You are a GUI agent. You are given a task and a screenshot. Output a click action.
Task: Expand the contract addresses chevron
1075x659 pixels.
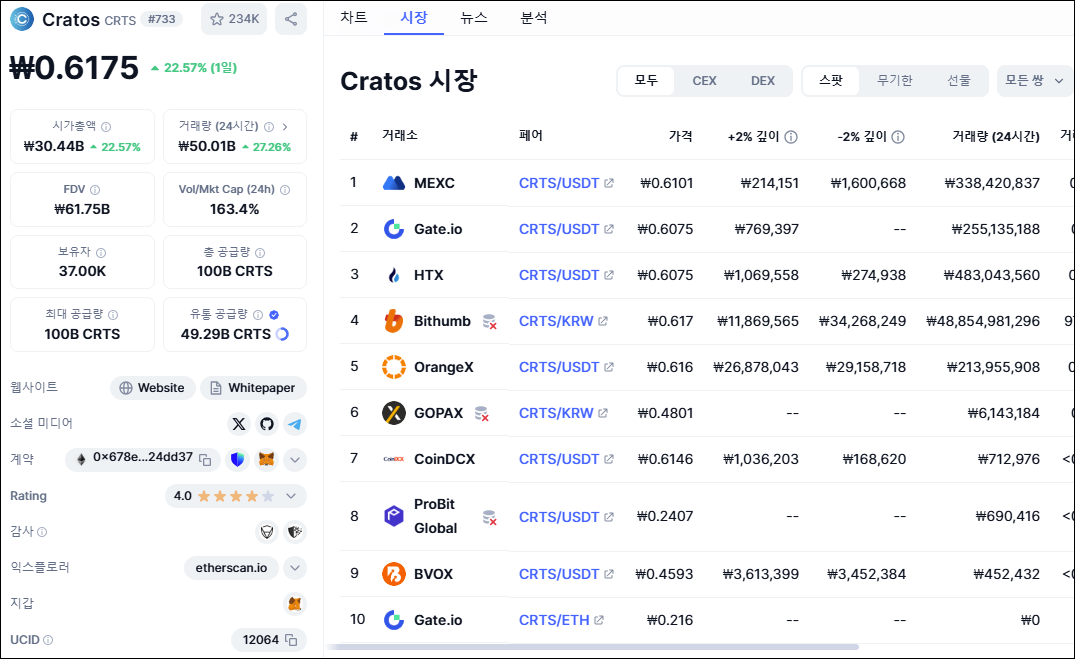click(x=295, y=459)
